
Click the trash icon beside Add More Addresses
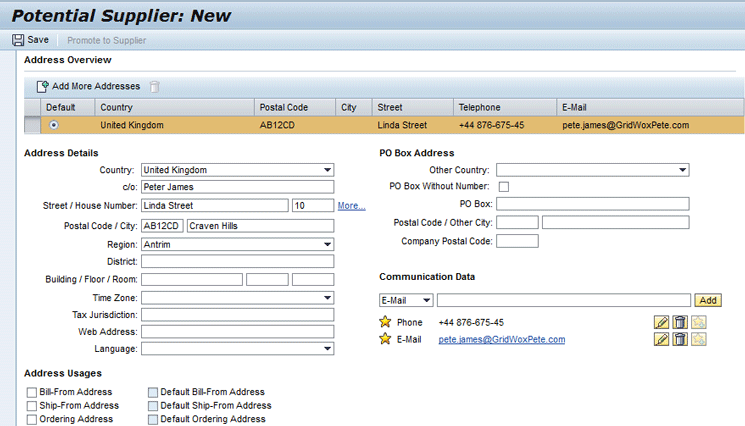(154, 86)
